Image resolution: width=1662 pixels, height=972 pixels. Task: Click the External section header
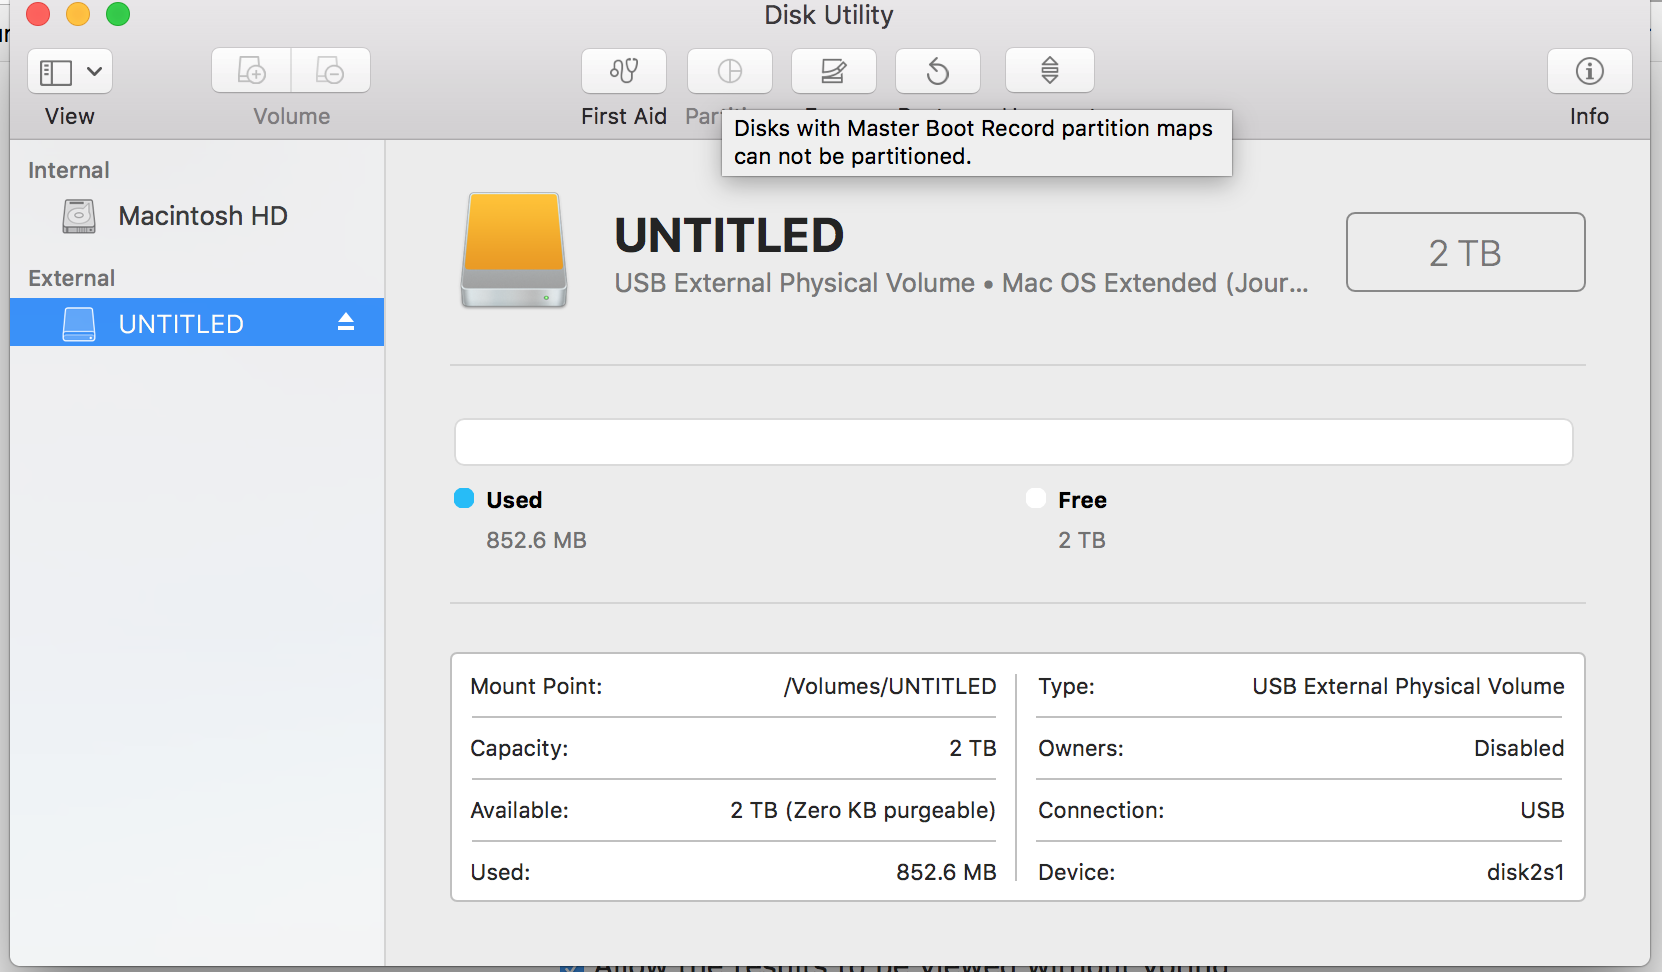(x=72, y=278)
